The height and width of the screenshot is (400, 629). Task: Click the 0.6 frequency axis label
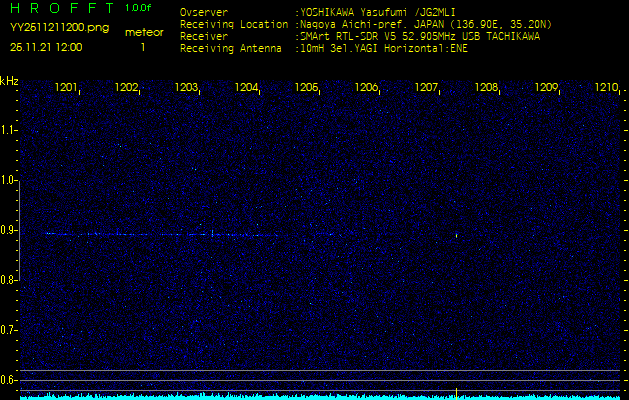click(9, 380)
